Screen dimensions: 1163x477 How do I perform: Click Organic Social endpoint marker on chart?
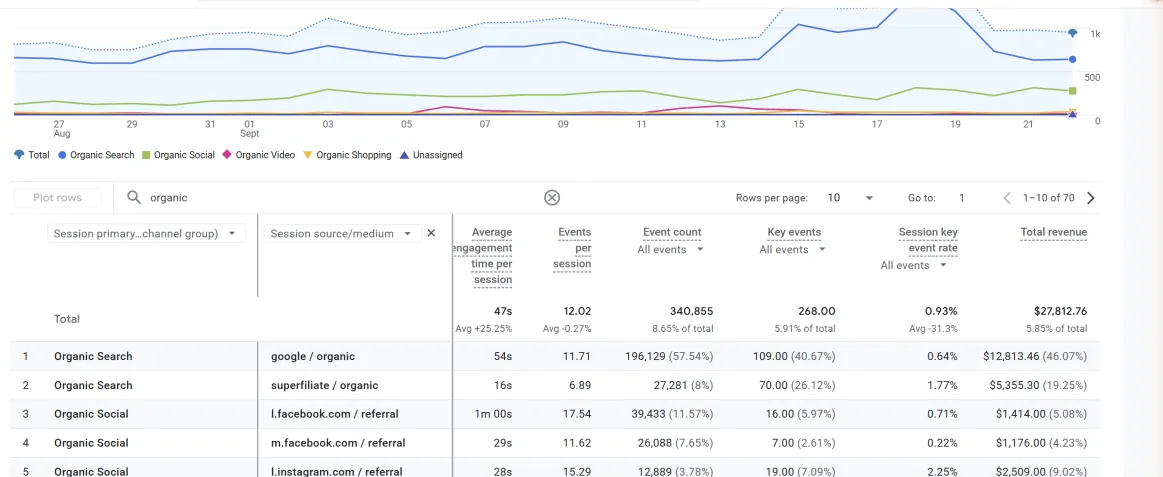point(1073,91)
